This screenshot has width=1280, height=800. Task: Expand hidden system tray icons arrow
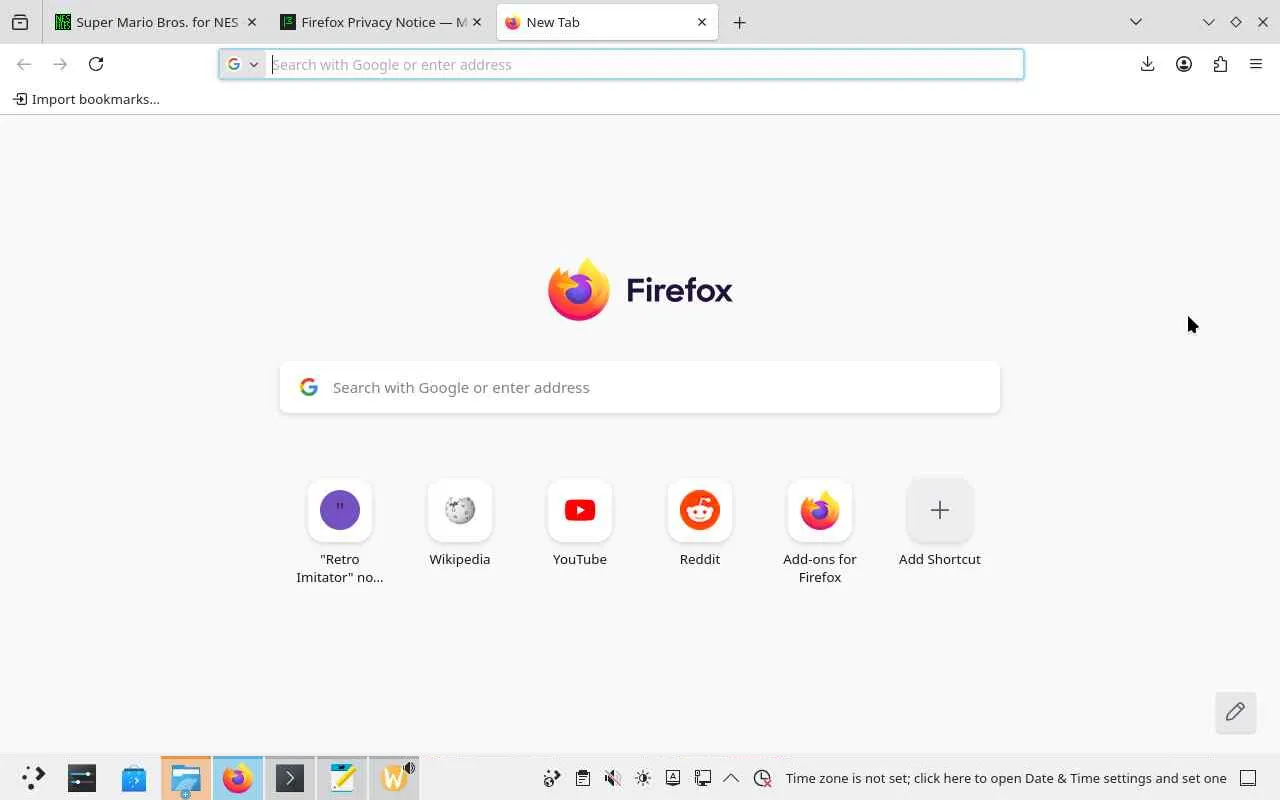(731, 778)
